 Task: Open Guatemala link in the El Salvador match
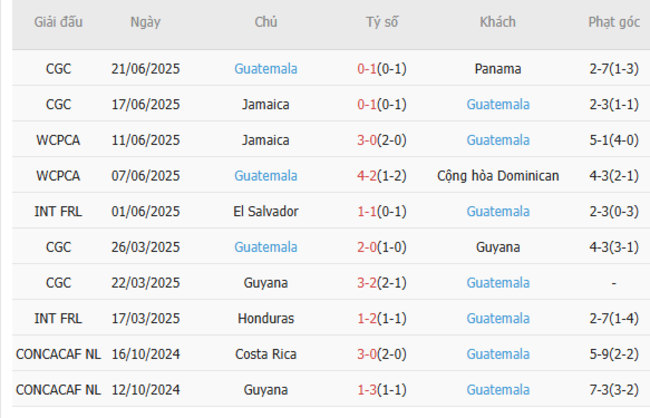tap(498, 211)
